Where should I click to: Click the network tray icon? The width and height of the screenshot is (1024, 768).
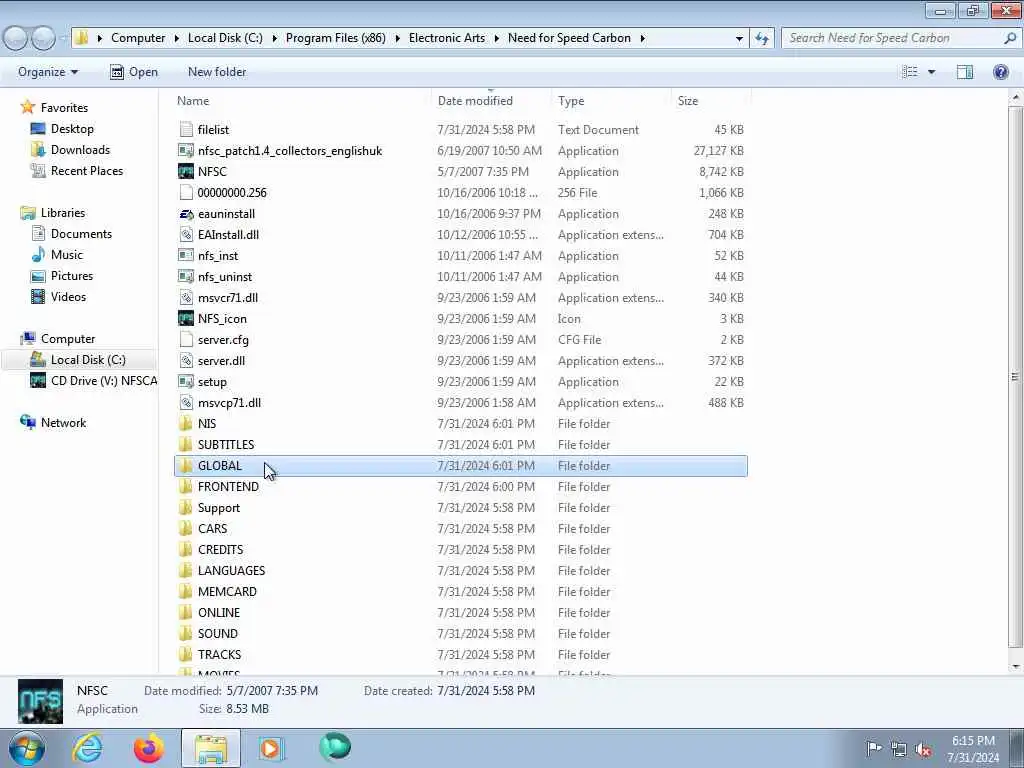899,749
